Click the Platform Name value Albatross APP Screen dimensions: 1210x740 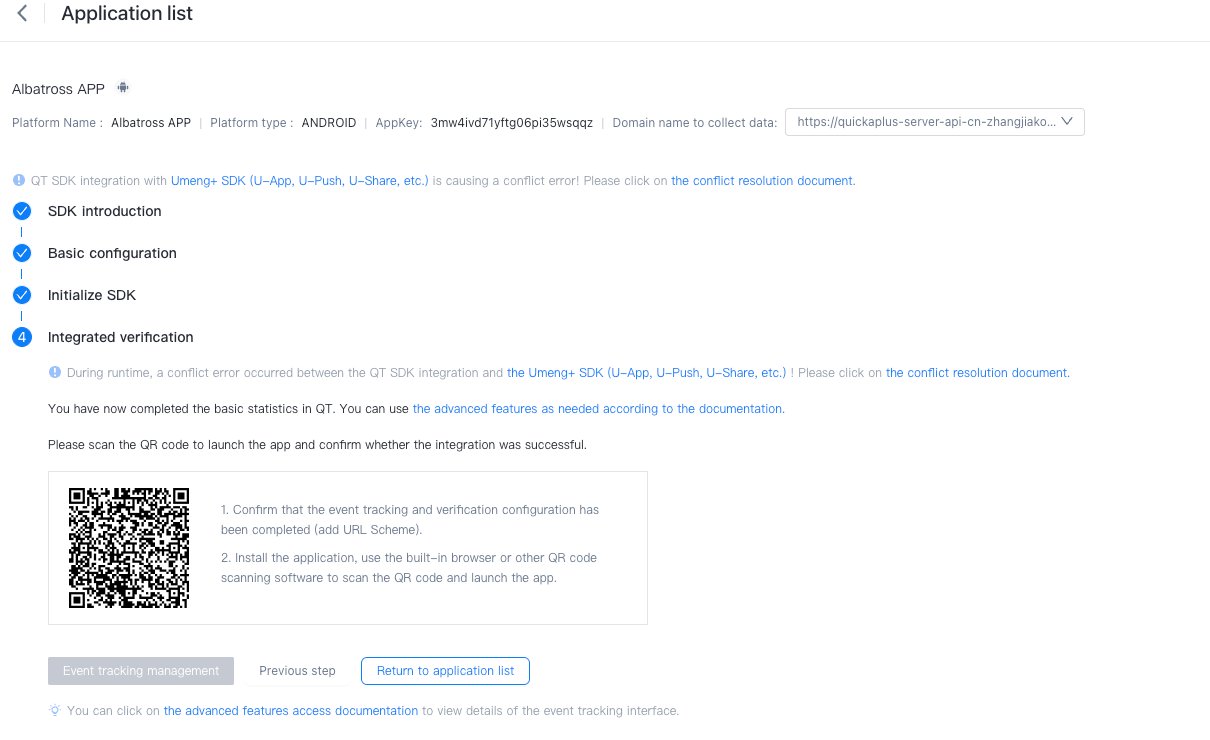point(151,123)
